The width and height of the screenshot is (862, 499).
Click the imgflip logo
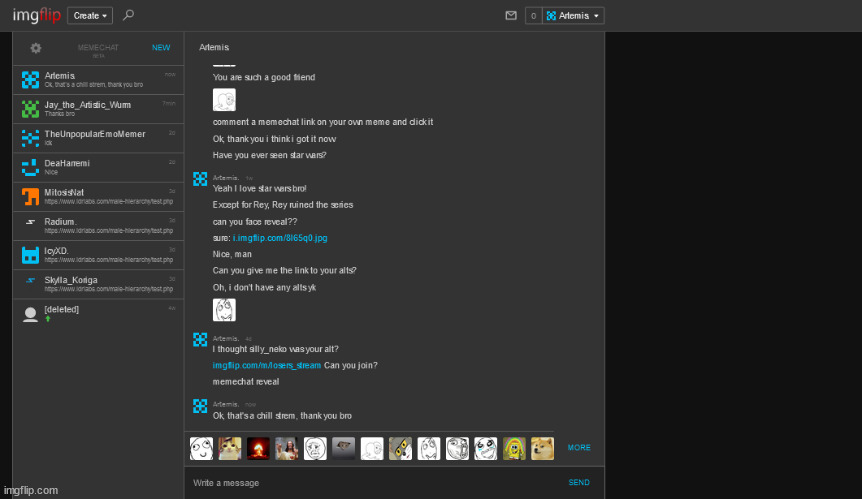point(34,15)
